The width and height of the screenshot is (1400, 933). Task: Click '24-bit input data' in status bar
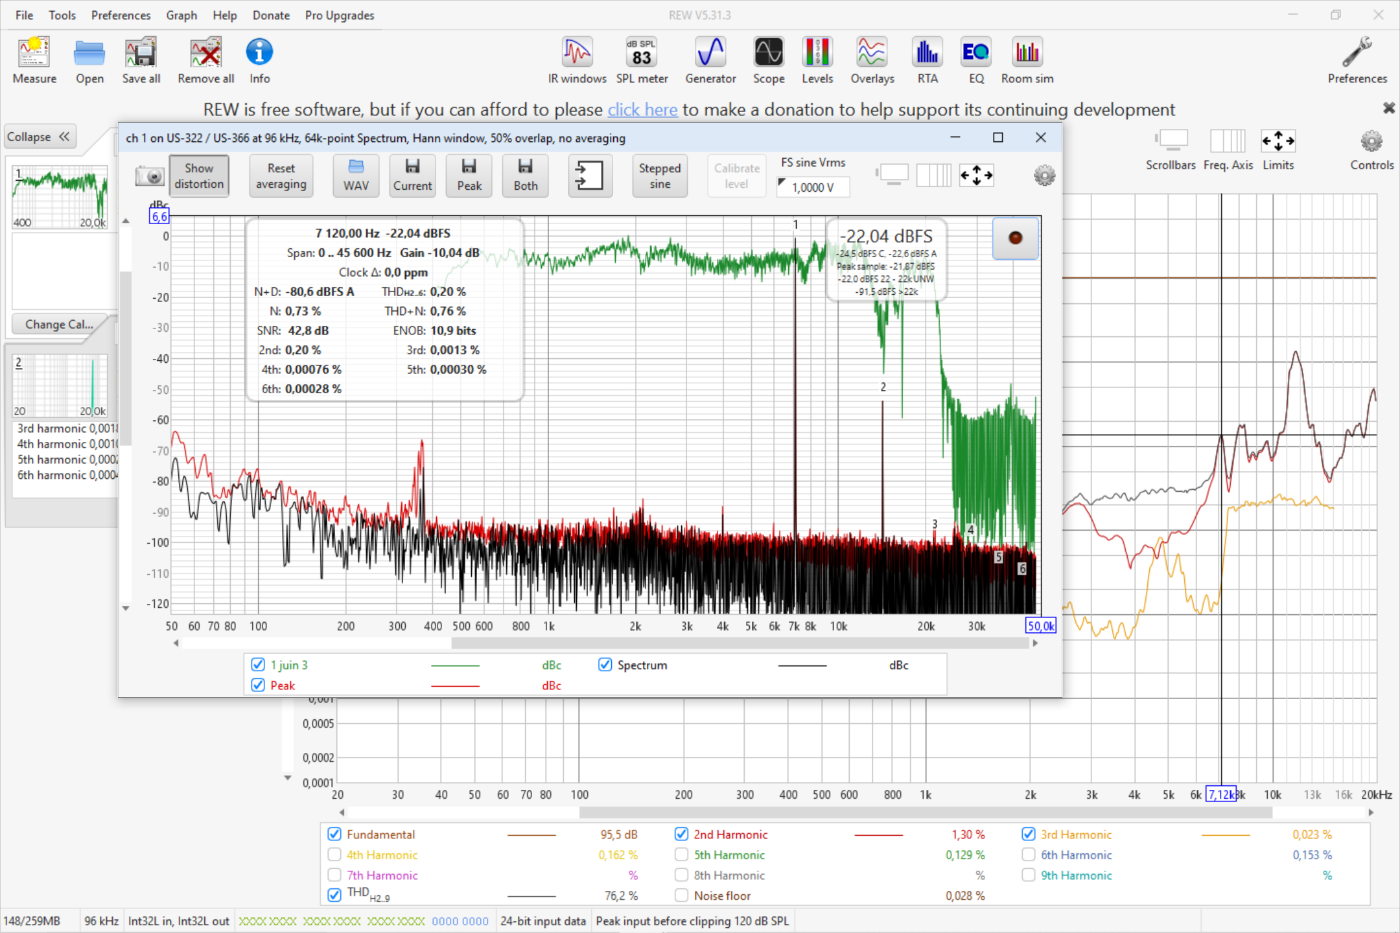tap(543, 921)
